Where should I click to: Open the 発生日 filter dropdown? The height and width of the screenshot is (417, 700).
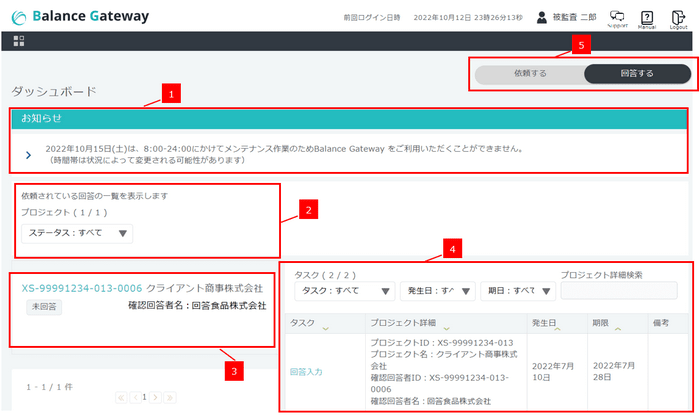tap(437, 291)
